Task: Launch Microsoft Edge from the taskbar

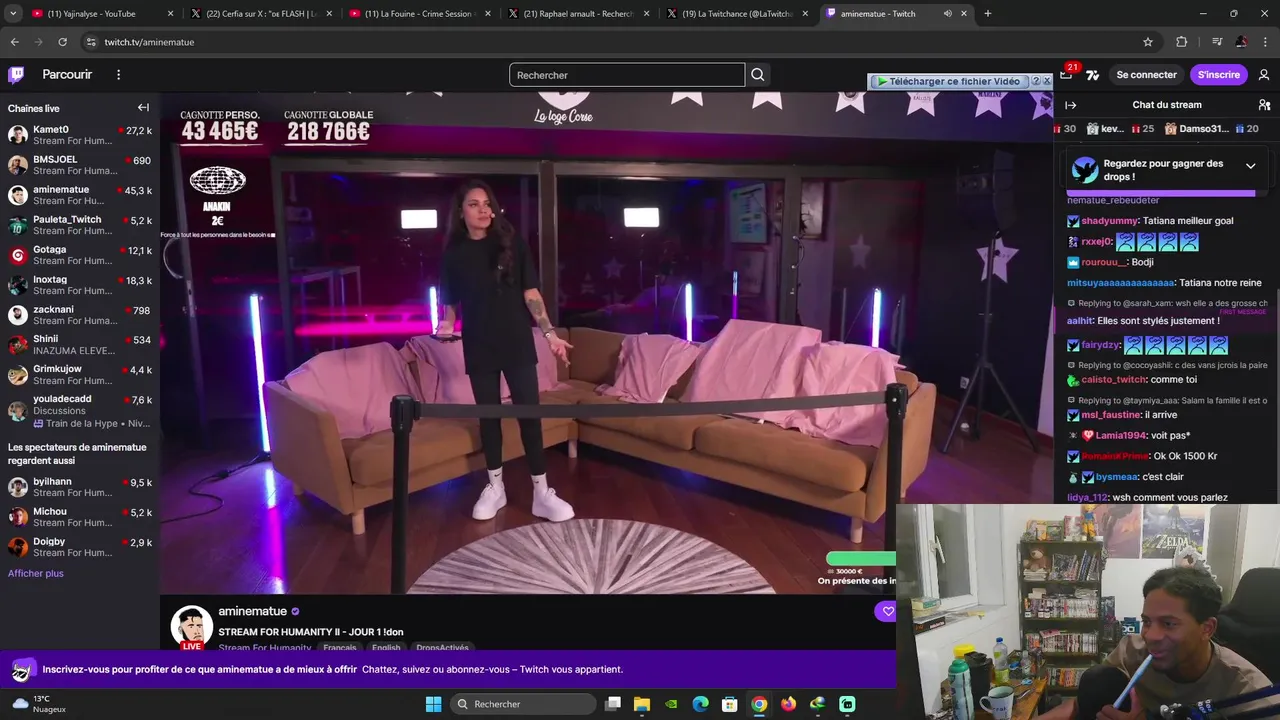Action: tap(701, 704)
